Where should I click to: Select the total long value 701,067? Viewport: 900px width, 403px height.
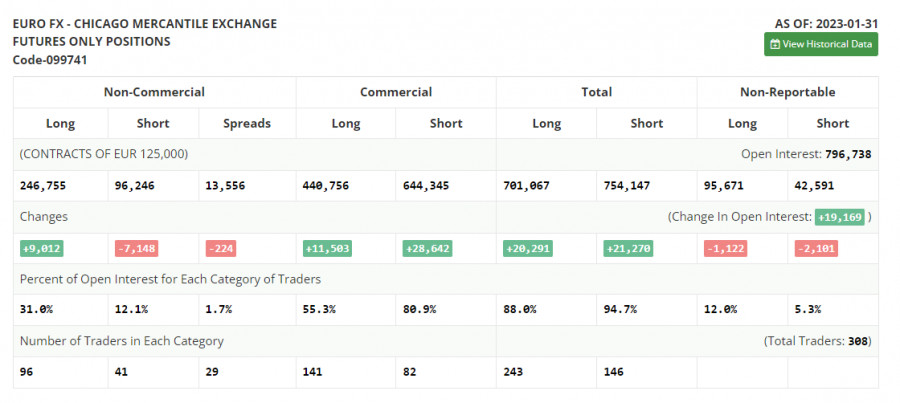click(526, 186)
